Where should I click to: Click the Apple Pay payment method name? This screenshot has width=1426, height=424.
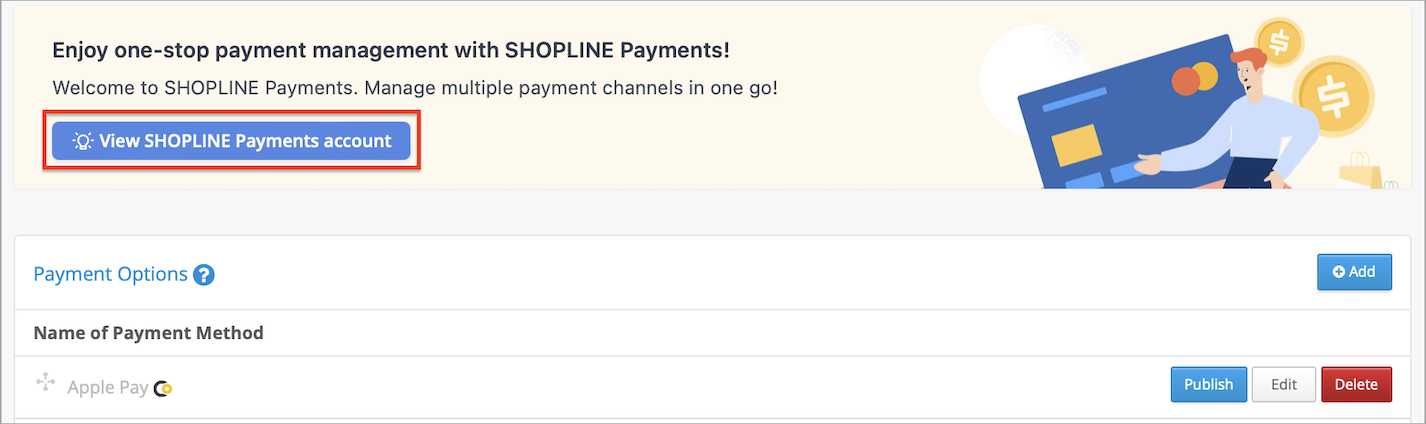coord(108,387)
